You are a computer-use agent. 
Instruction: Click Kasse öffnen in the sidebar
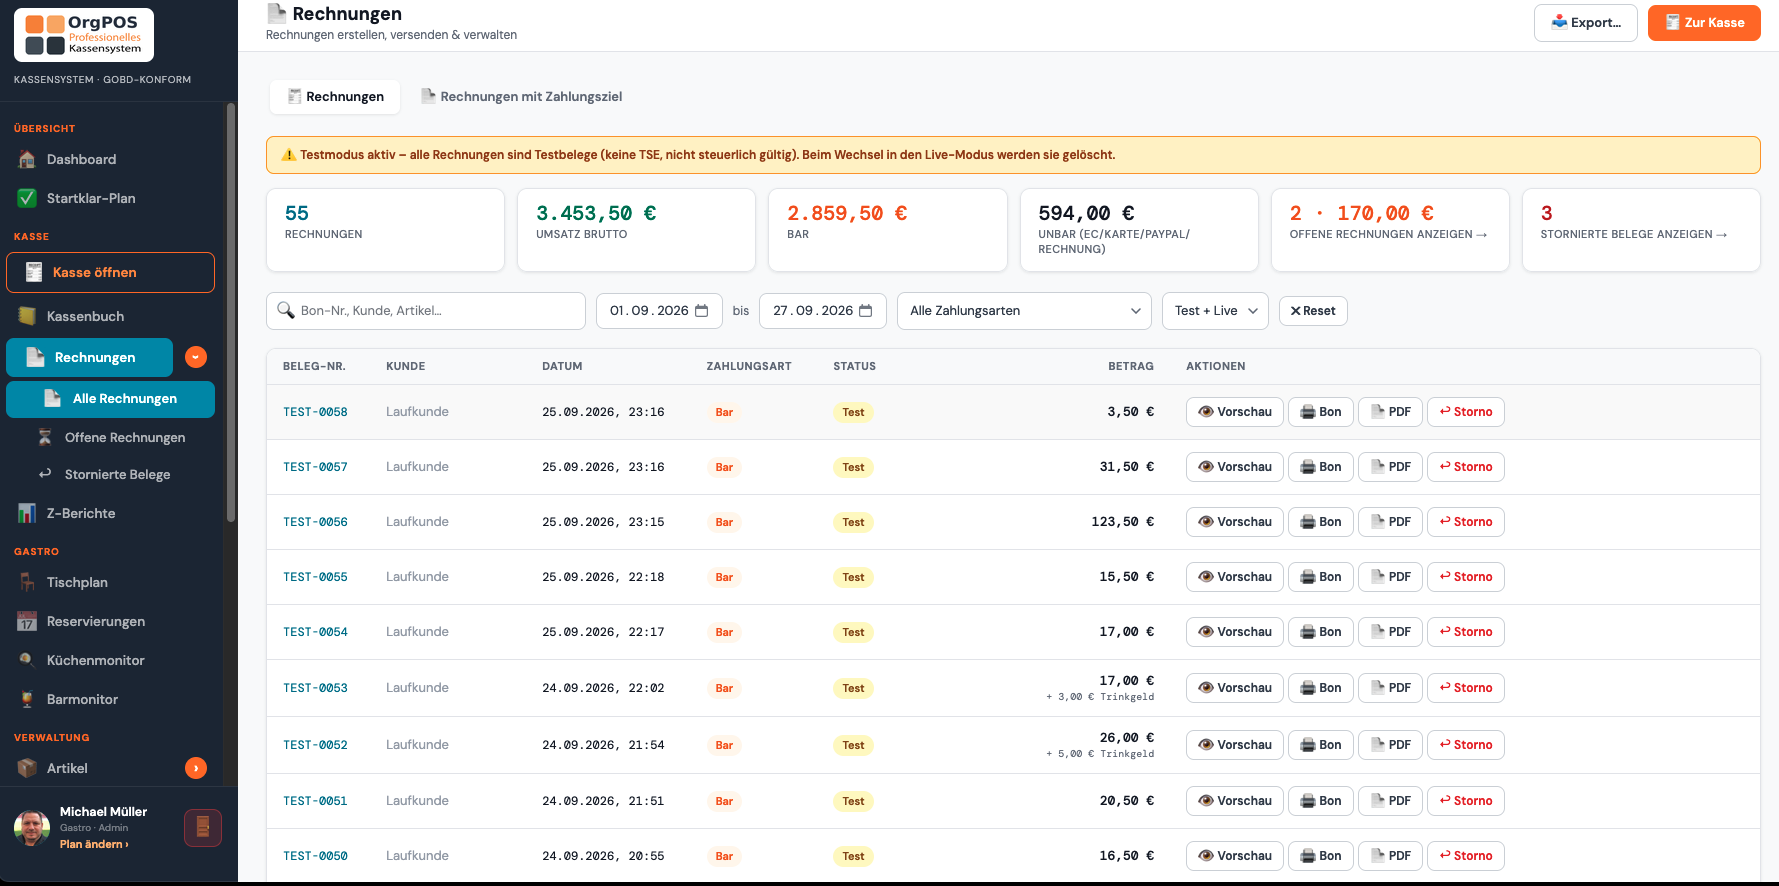click(x=110, y=272)
